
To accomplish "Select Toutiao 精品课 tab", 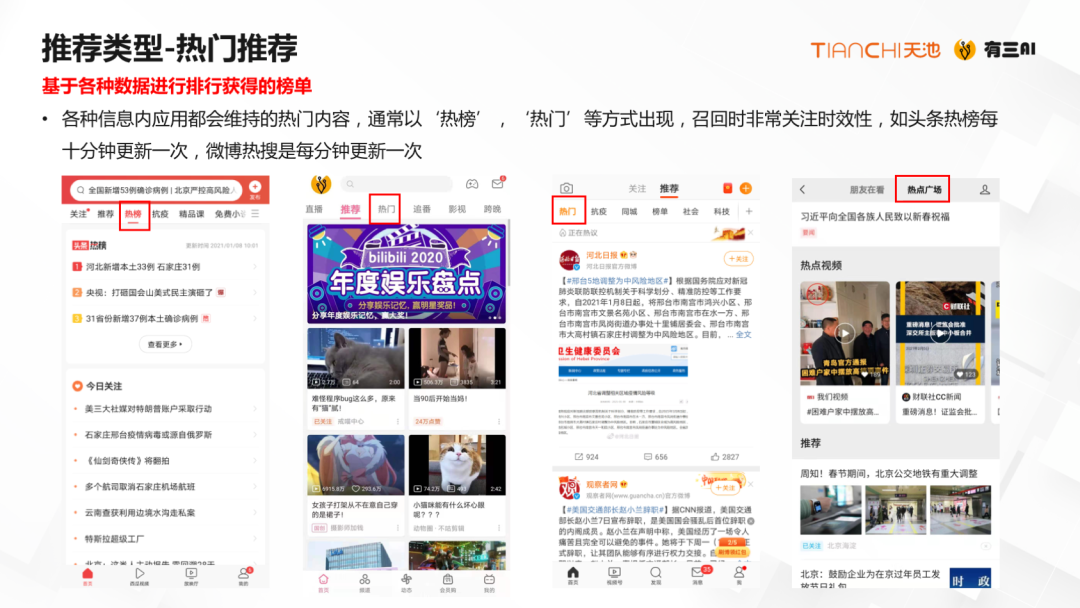I will pos(191,214).
